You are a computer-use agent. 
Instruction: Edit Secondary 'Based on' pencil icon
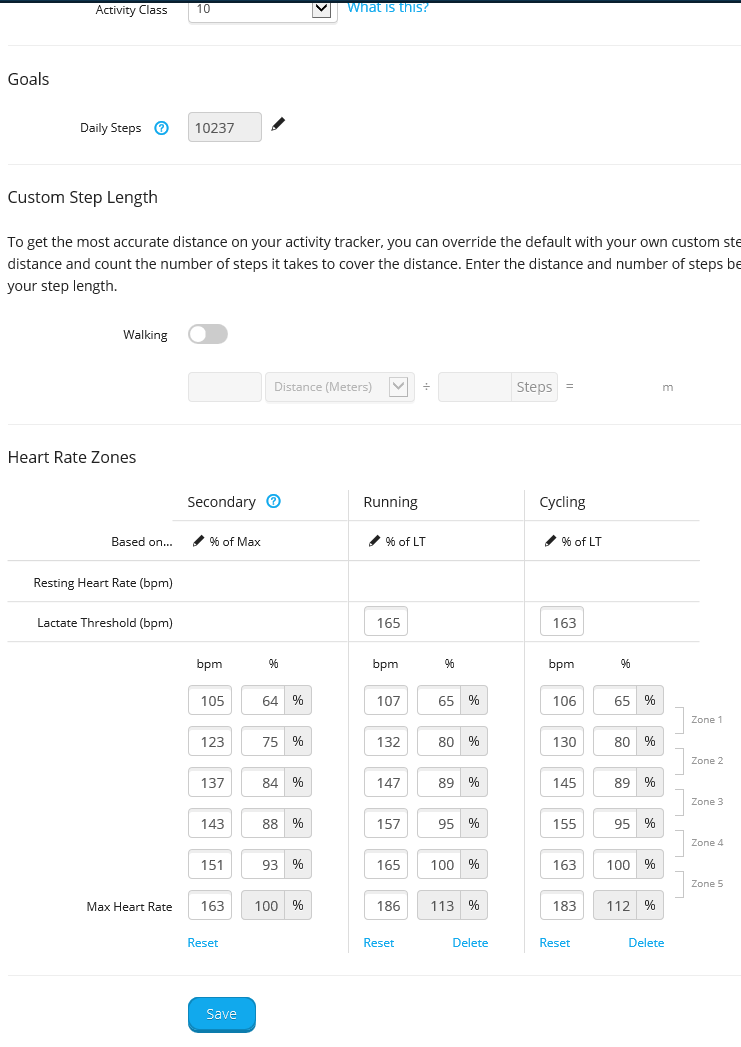(x=199, y=541)
